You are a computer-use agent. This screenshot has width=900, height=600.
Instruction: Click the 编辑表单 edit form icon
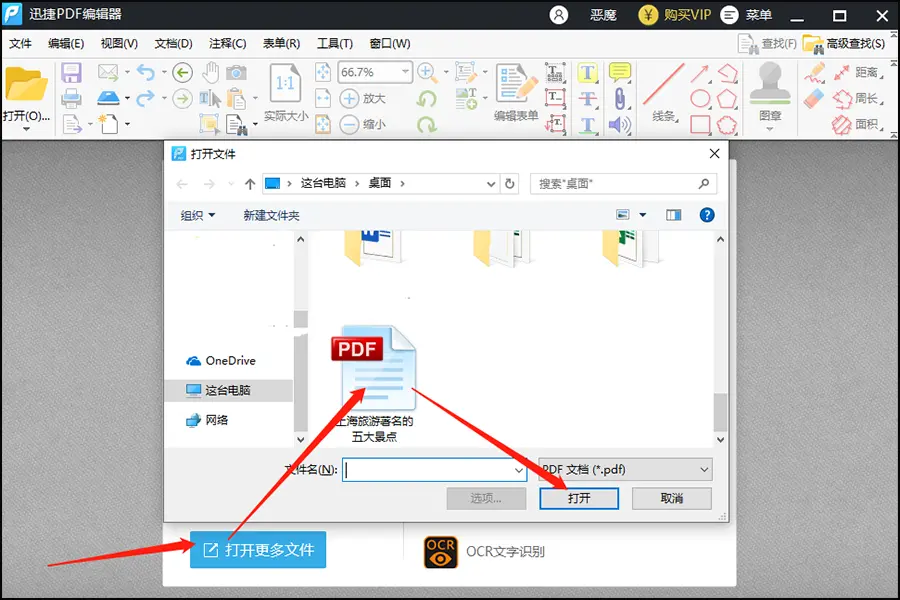[x=516, y=84]
